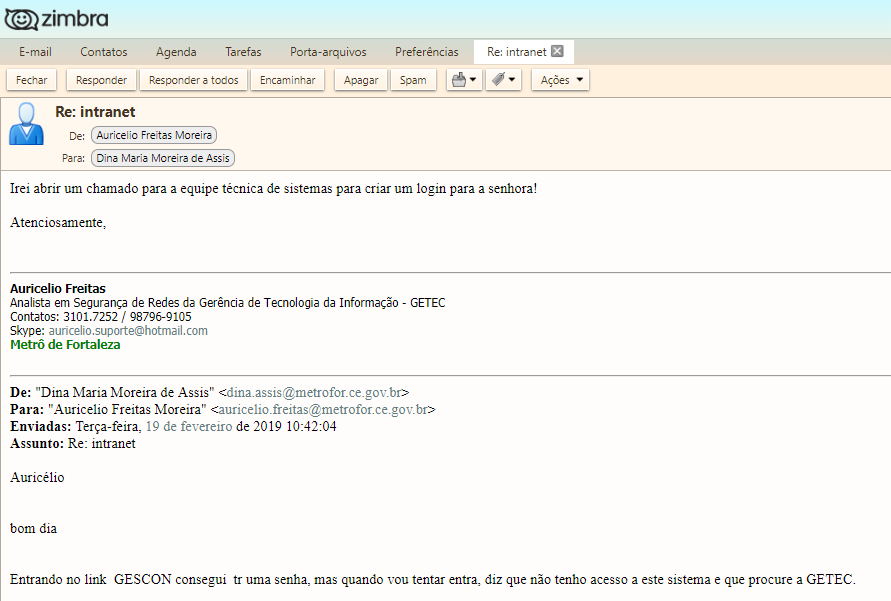Image resolution: width=891 pixels, height=601 pixels.
Task: Click the 'Irei abrir um chamado' sentence
Action: [273, 189]
